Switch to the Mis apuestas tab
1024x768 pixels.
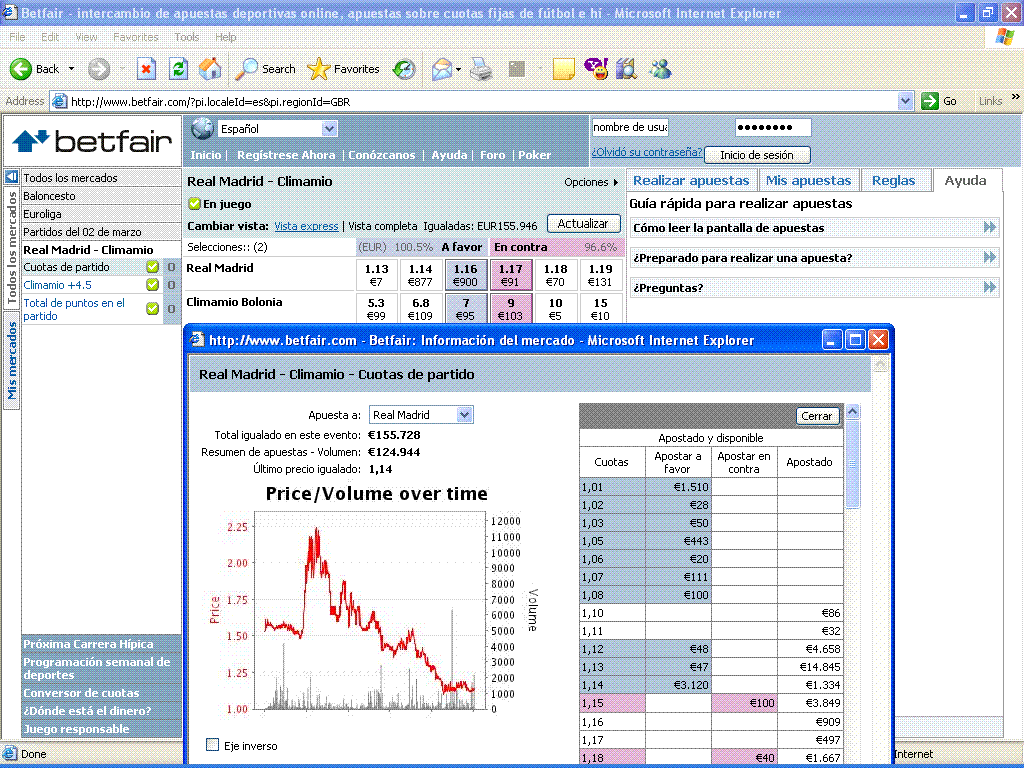click(x=808, y=180)
